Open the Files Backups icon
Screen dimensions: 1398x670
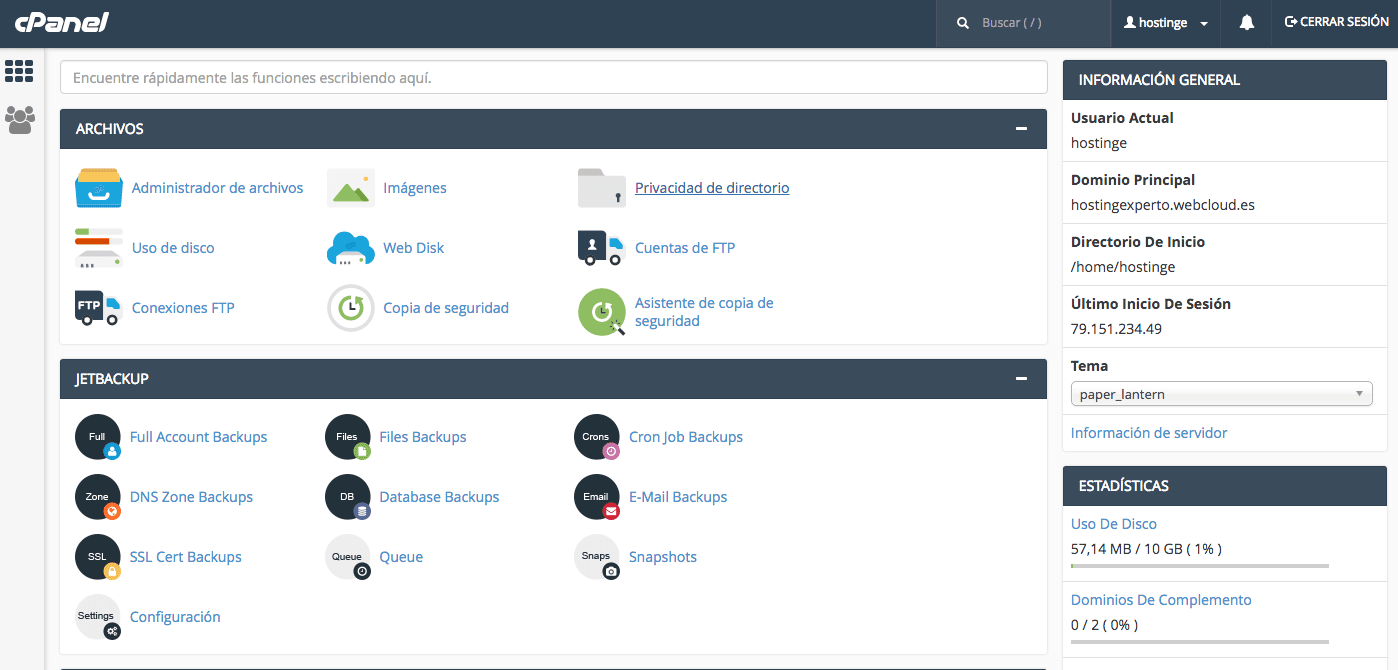(348, 437)
